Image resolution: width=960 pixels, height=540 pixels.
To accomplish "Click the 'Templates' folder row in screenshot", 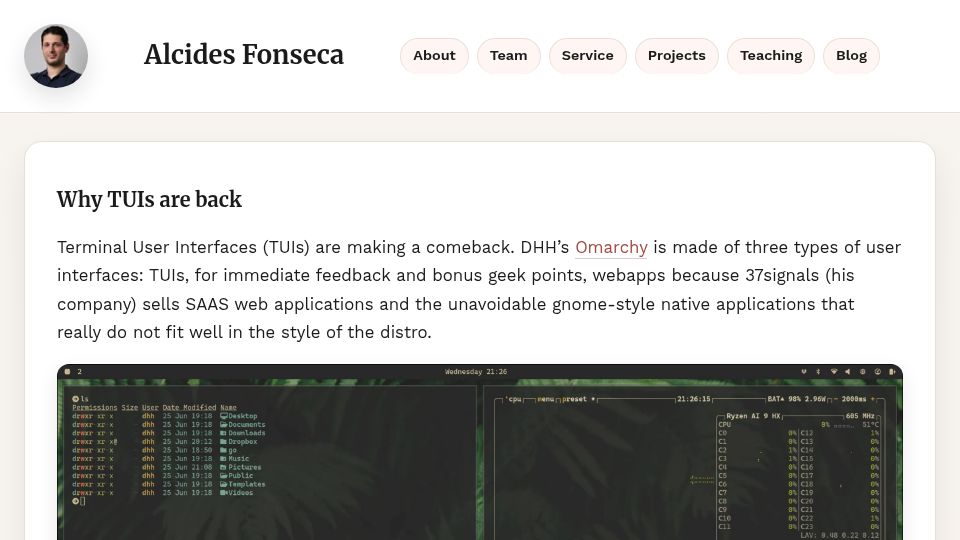I will [x=168, y=484].
